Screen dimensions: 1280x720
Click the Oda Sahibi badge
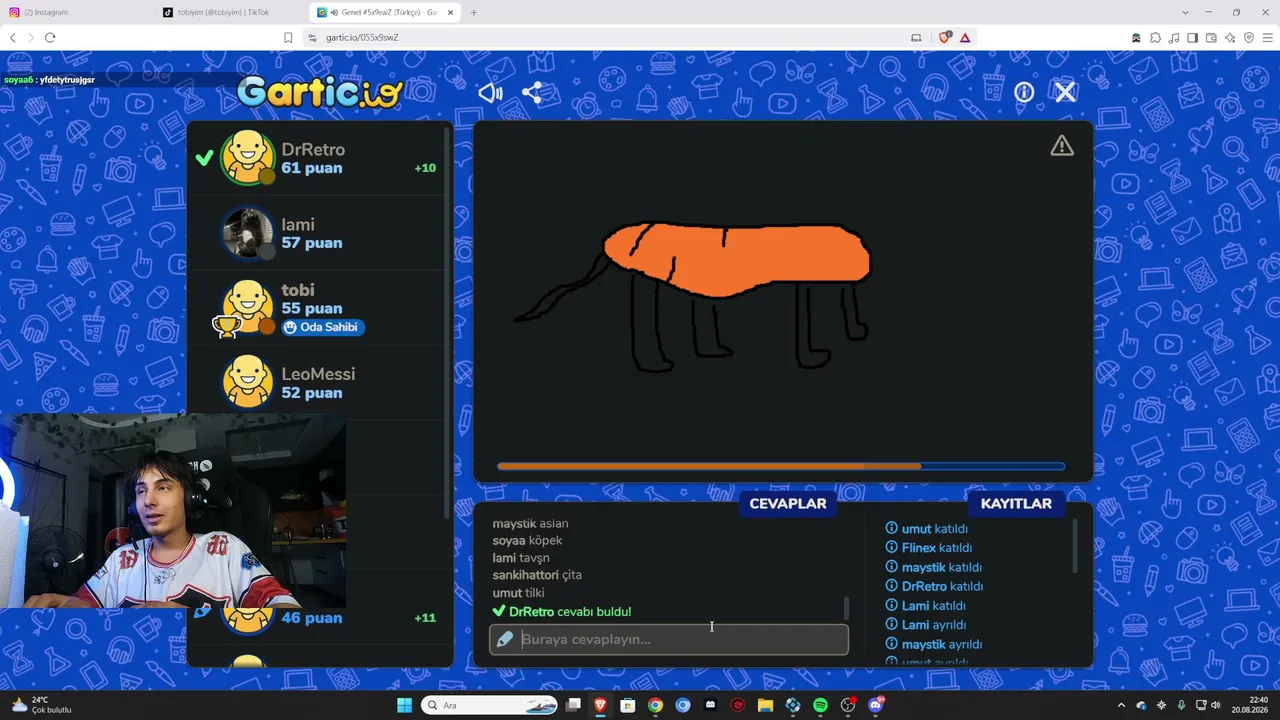pyautogui.click(x=322, y=327)
